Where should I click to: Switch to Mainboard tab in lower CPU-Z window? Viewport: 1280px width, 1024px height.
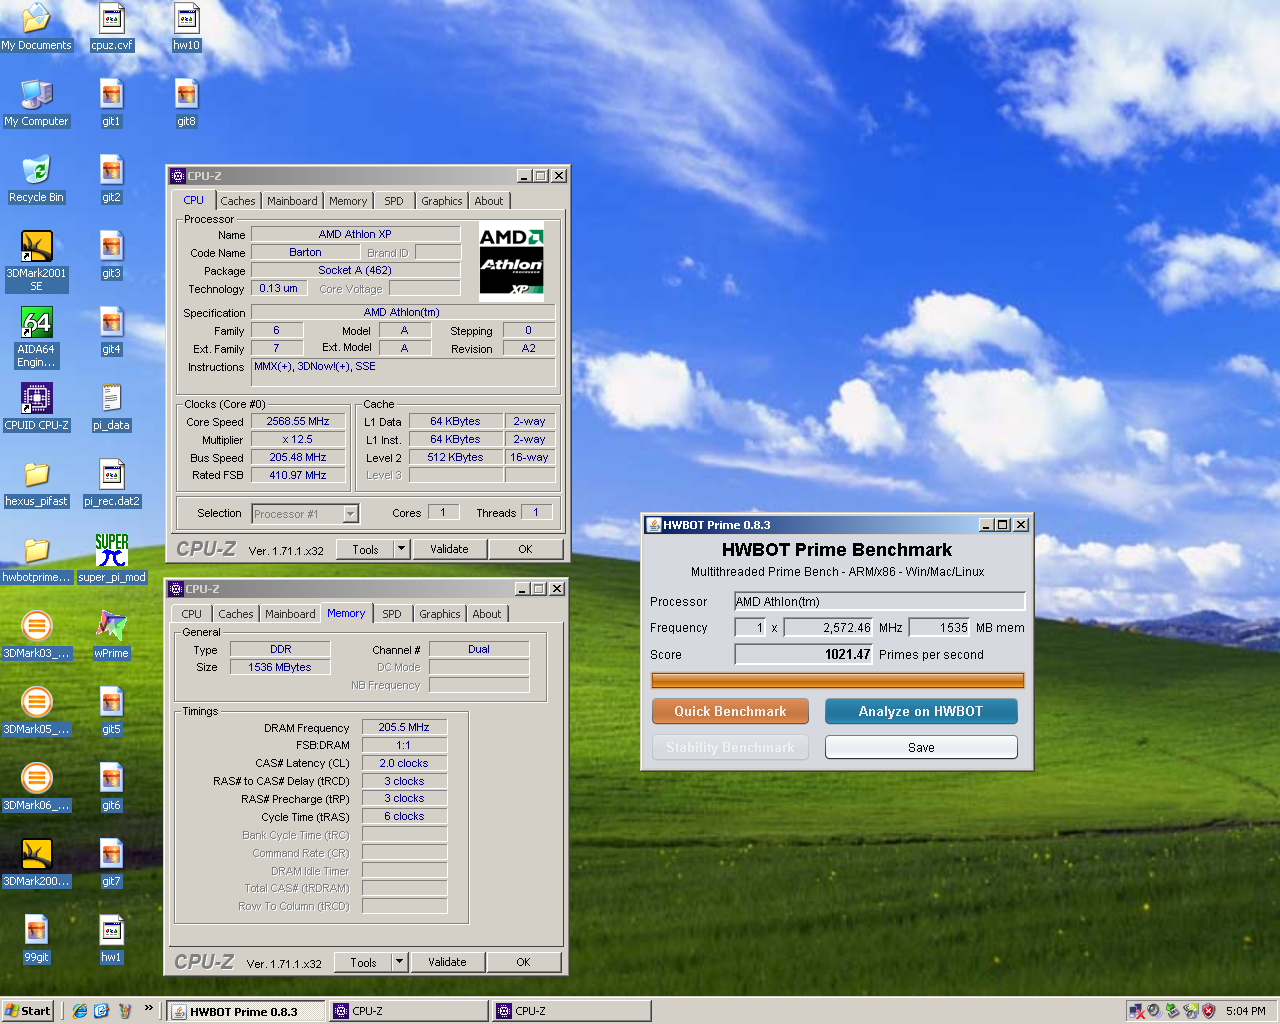(x=290, y=614)
